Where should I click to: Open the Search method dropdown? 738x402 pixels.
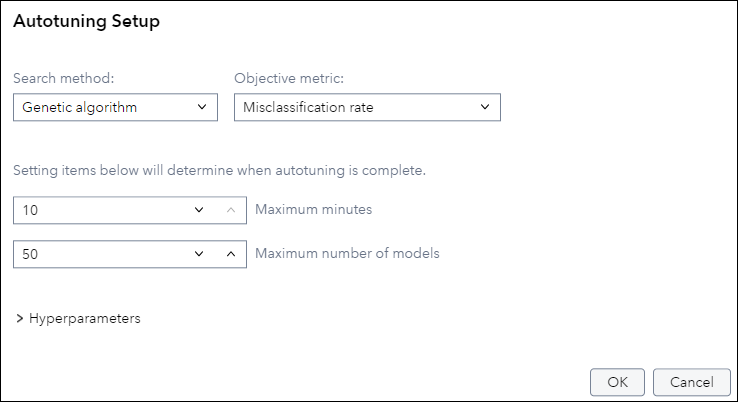pyautogui.click(x=115, y=107)
